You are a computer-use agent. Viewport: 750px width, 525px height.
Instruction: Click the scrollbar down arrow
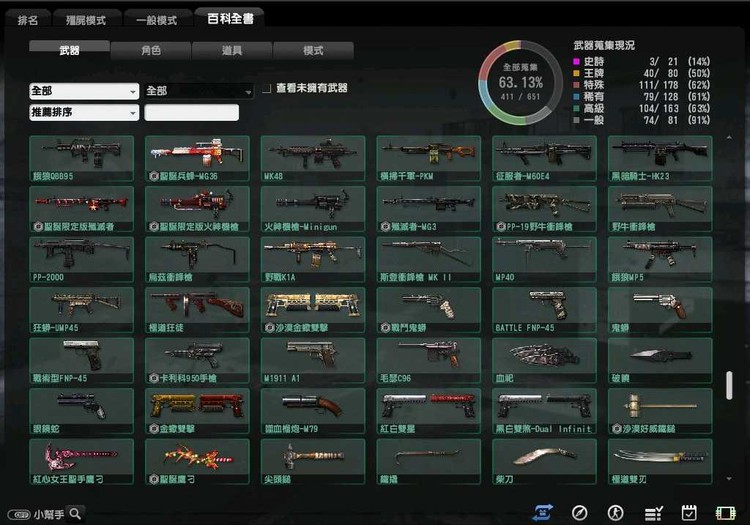click(x=729, y=478)
